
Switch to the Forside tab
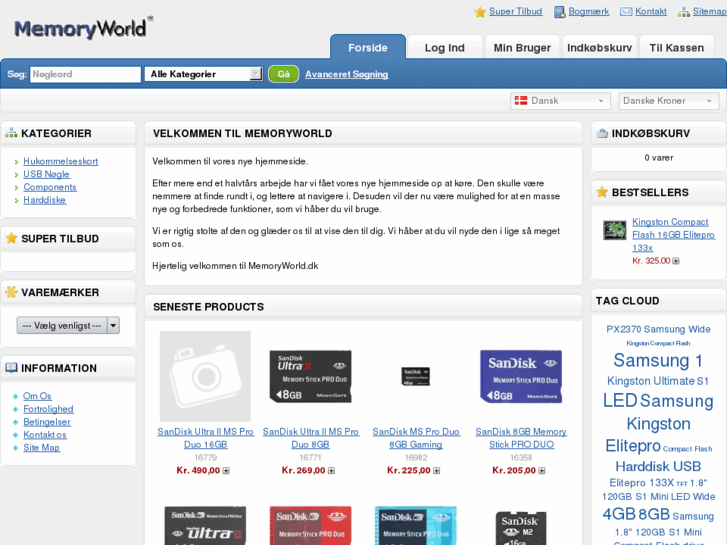point(368,47)
